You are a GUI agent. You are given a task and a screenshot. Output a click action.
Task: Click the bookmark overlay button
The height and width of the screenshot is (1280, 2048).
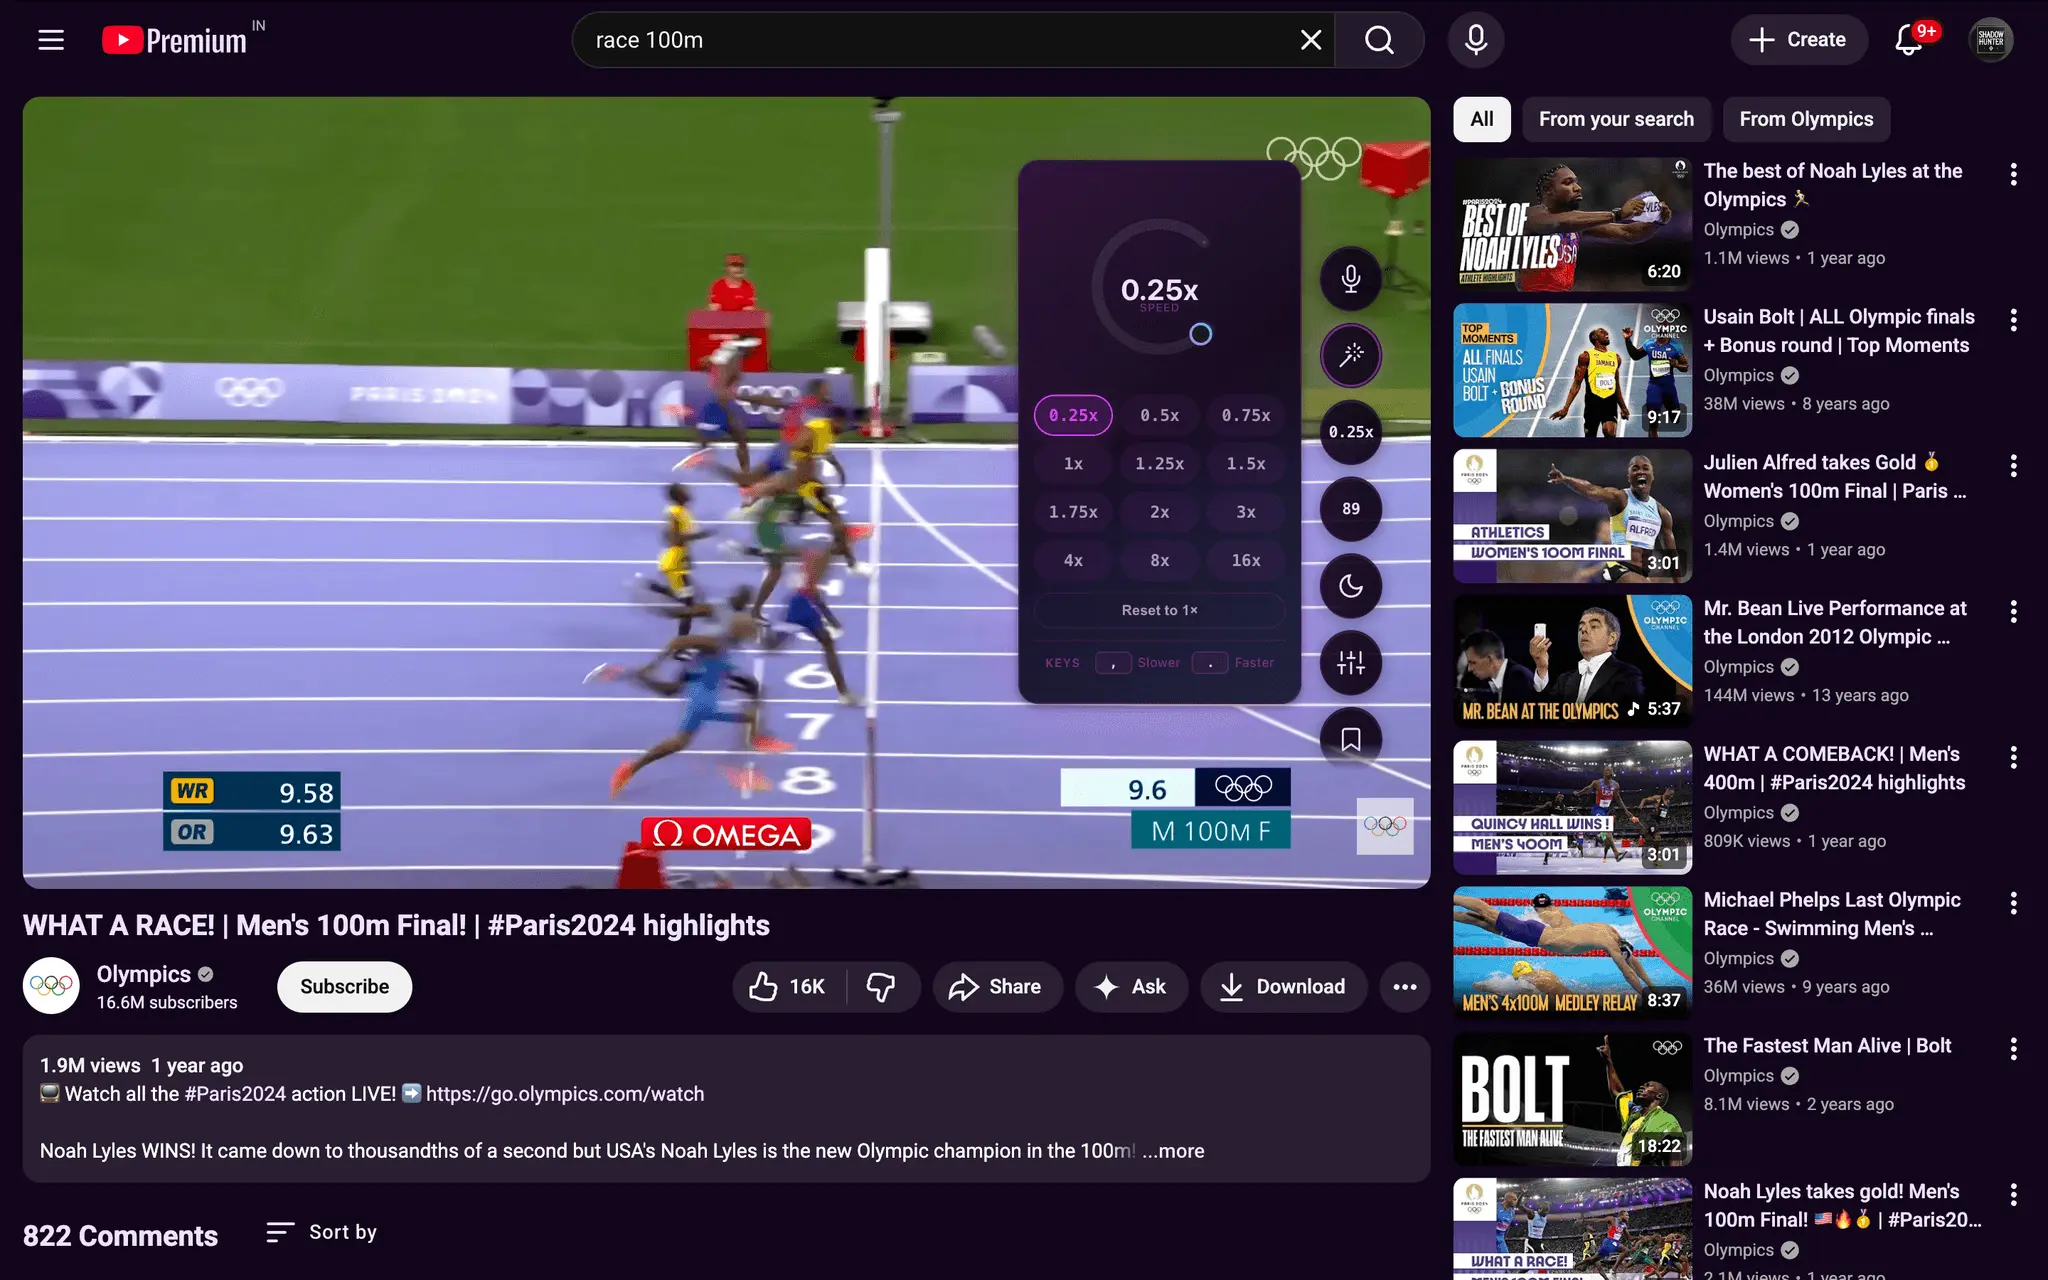pyautogui.click(x=1351, y=739)
